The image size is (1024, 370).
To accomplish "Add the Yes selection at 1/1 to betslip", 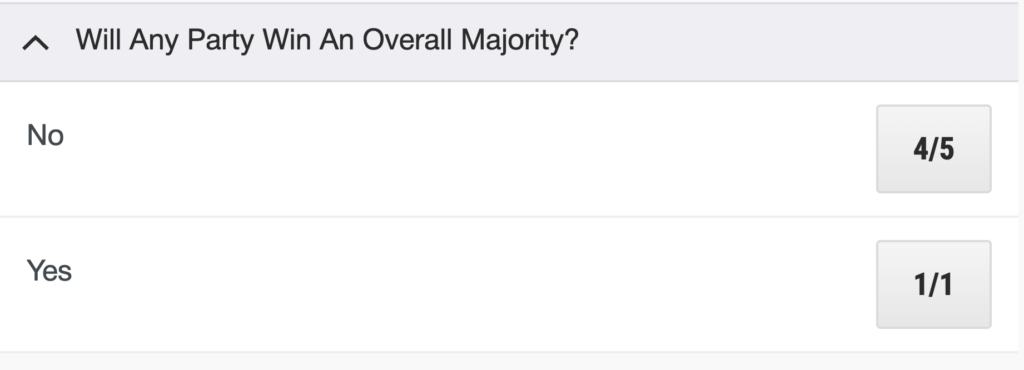I will 933,285.
